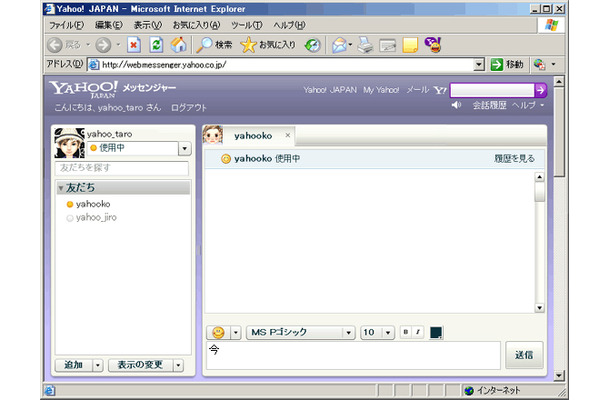Select friend yahooko in the list
Screen dimensions: 610x400
[93, 204]
